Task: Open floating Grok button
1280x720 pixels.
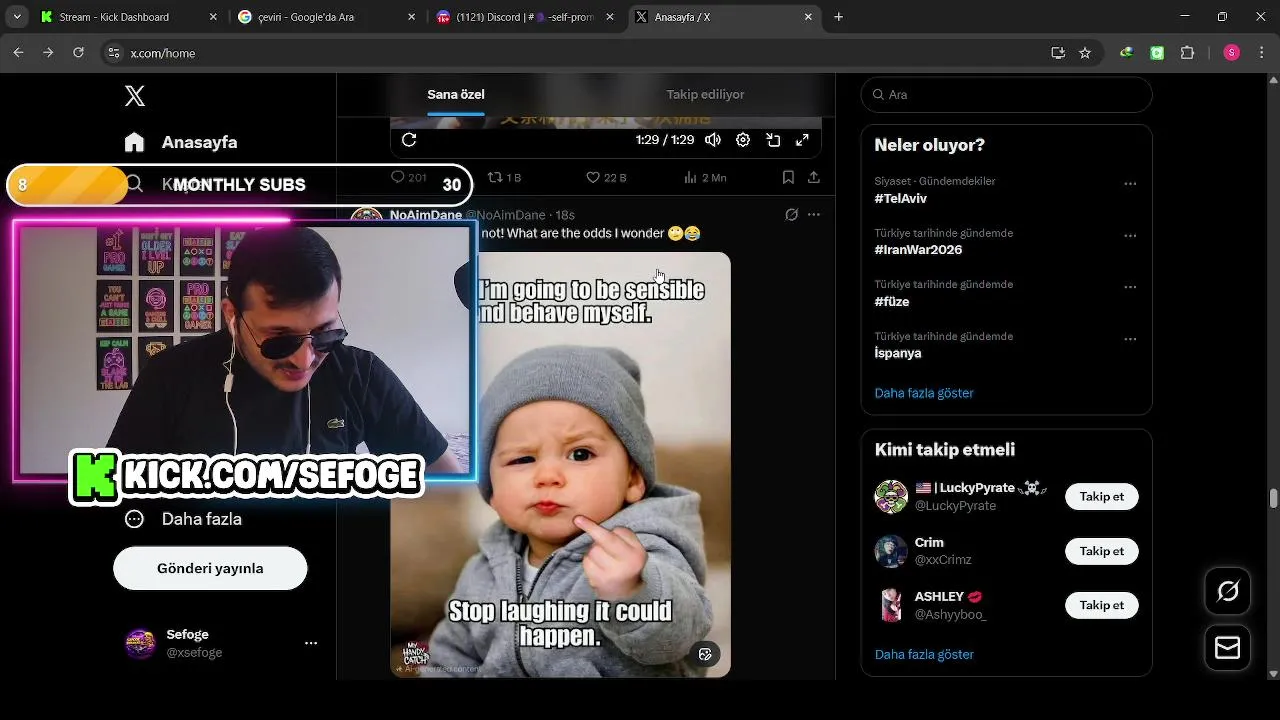Action: [1227, 592]
